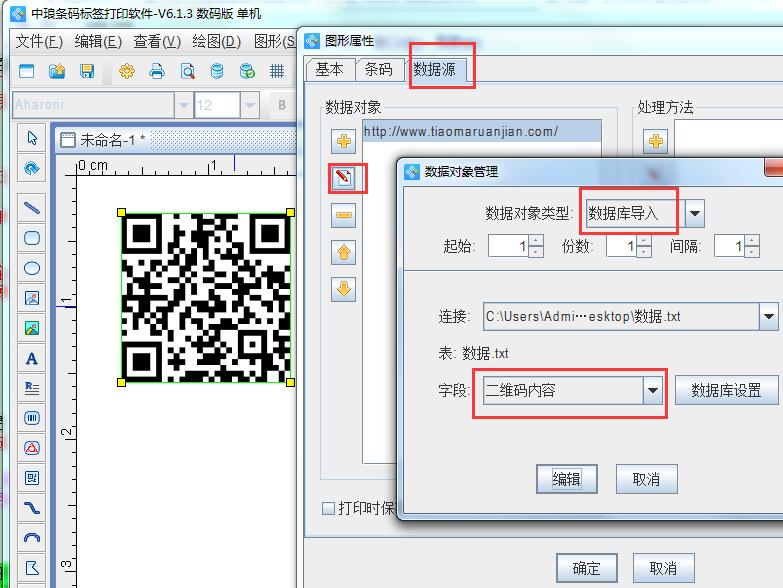The width and height of the screenshot is (783, 588).
Task: Open the 编辑(E) menu
Action: (x=98, y=41)
